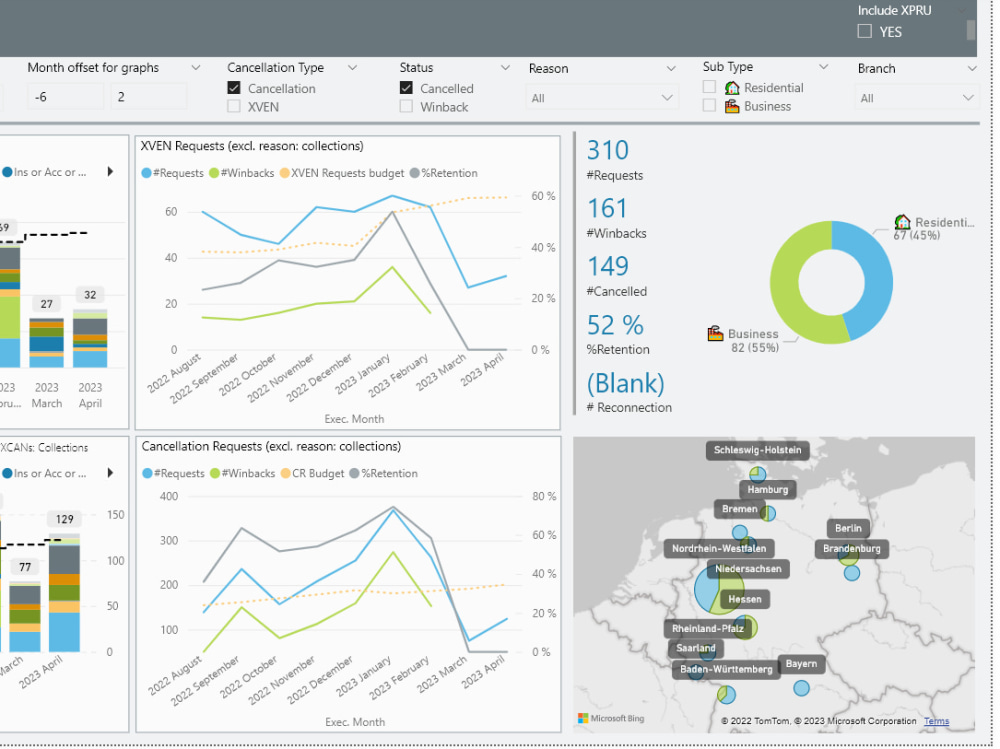This screenshot has width=1000, height=749.
Task: Expand the 'Ins or Acc or...' legend arrow
Action: pyautogui.click(x=110, y=171)
